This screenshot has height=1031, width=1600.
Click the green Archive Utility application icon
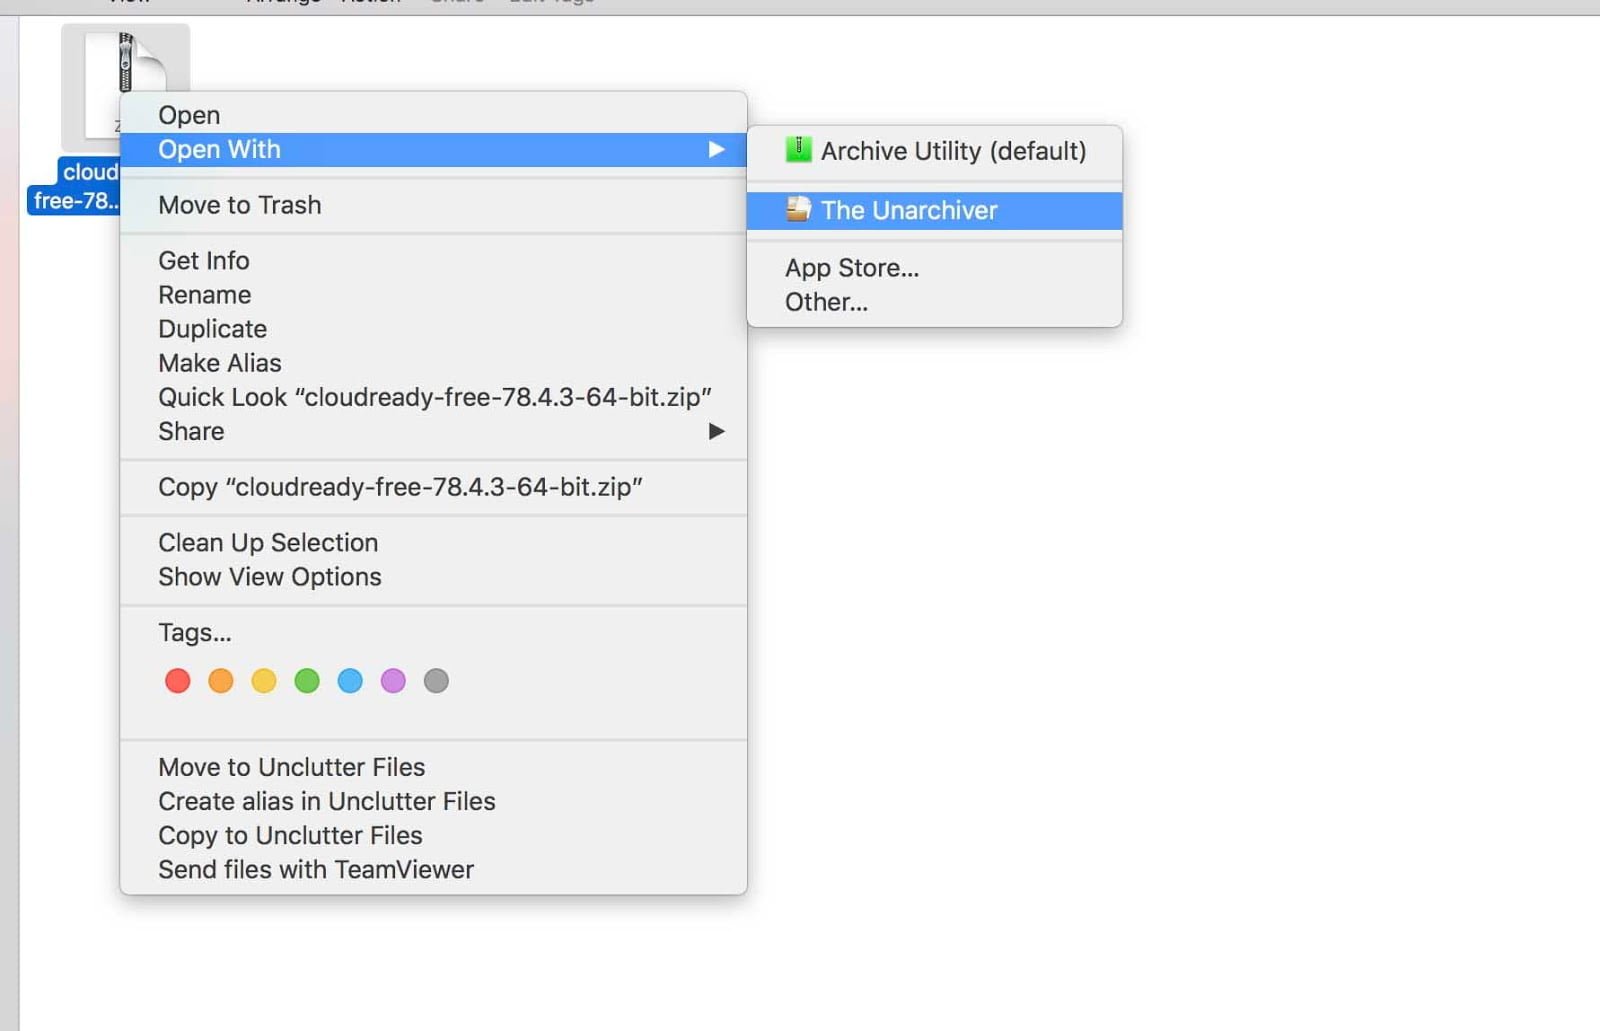point(798,150)
